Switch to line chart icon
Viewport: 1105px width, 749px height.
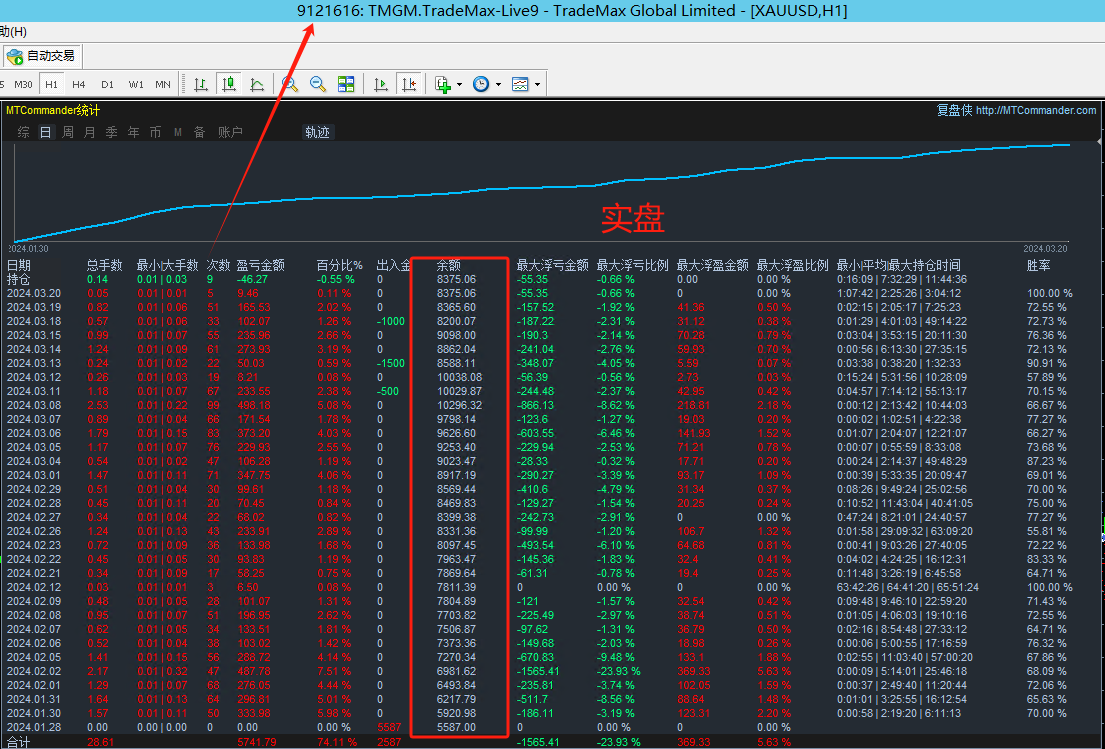(x=257, y=85)
